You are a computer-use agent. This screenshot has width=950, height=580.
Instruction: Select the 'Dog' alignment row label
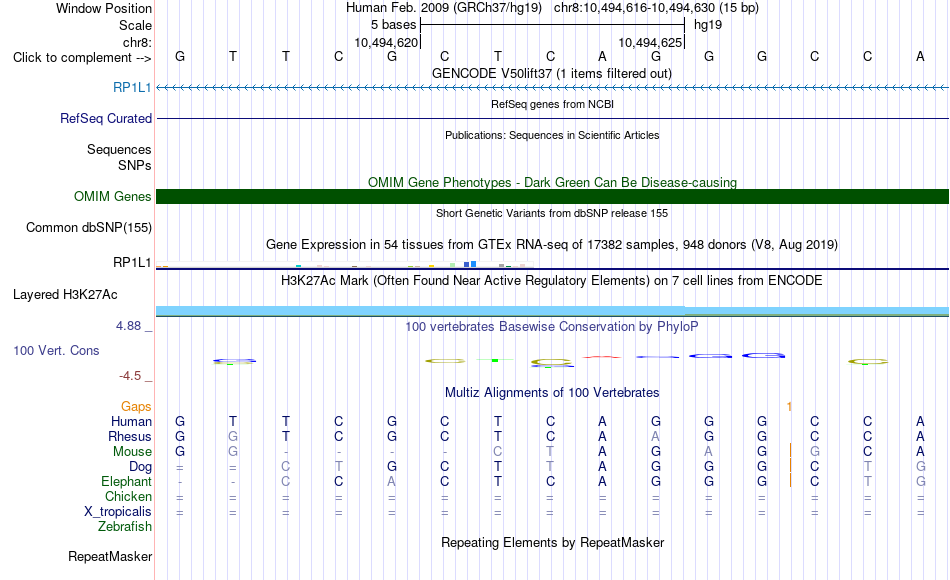tap(140, 467)
